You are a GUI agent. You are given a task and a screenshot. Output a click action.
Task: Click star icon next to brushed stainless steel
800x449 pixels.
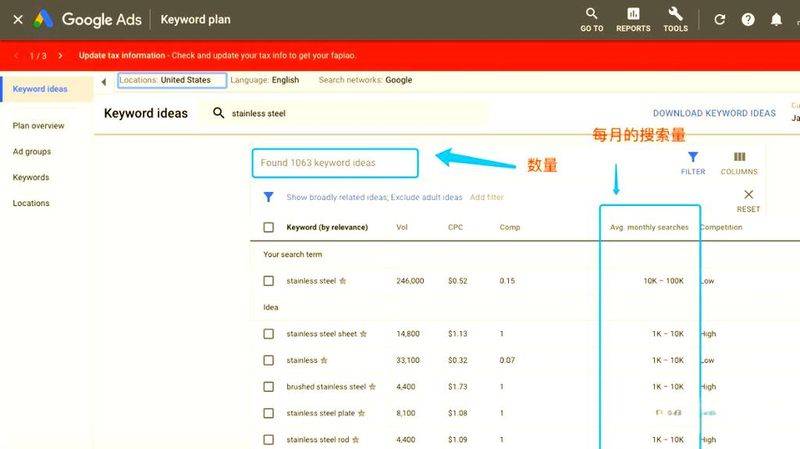pos(372,387)
